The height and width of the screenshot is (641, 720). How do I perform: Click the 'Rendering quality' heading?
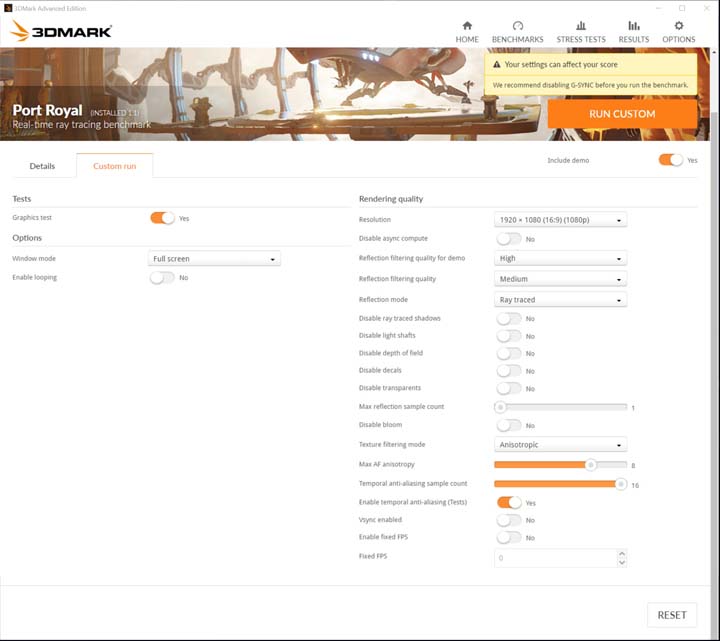click(391, 199)
